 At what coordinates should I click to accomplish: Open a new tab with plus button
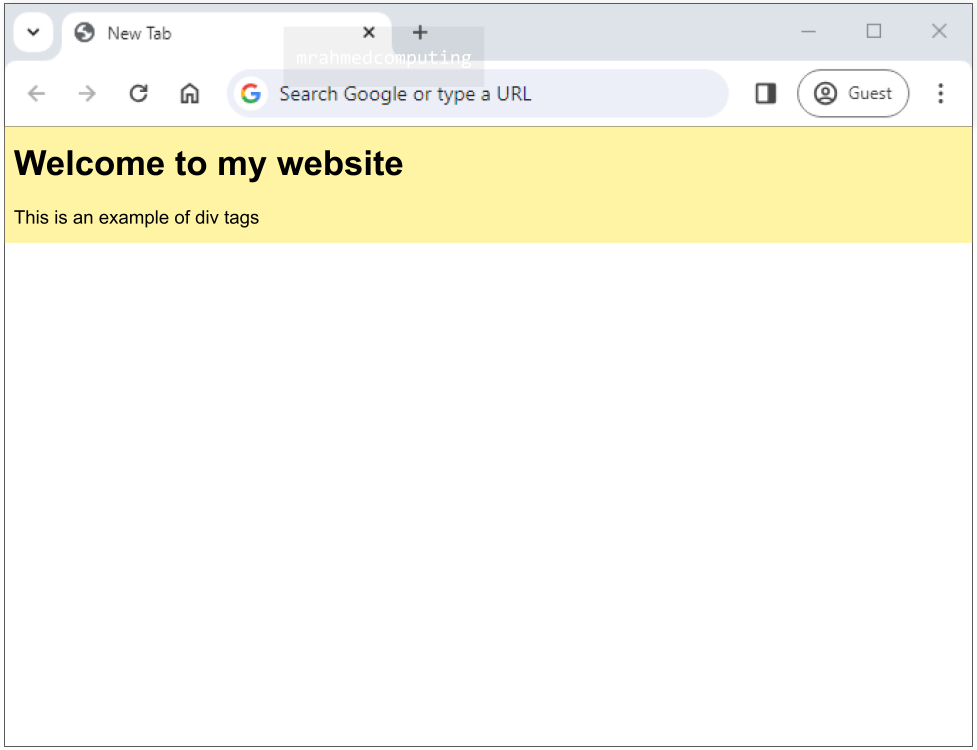[420, 32]
